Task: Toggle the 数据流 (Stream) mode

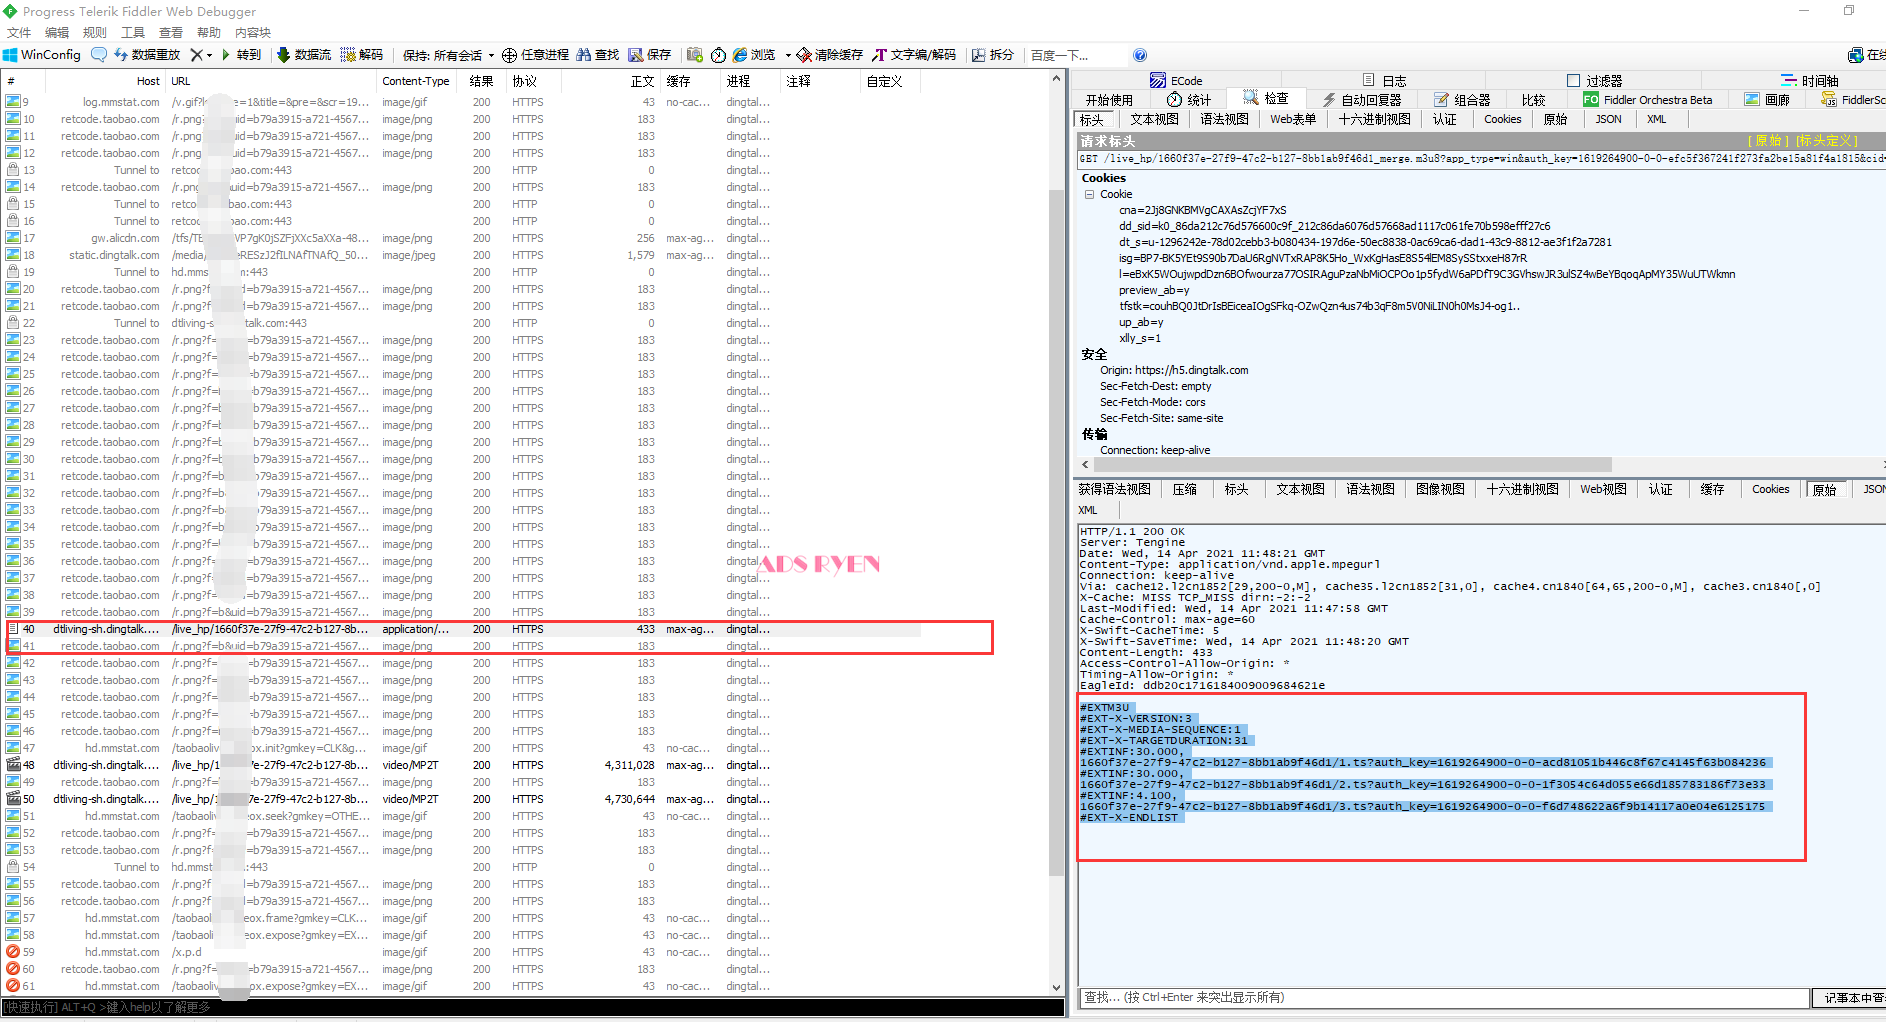Action: coord(304,55)
